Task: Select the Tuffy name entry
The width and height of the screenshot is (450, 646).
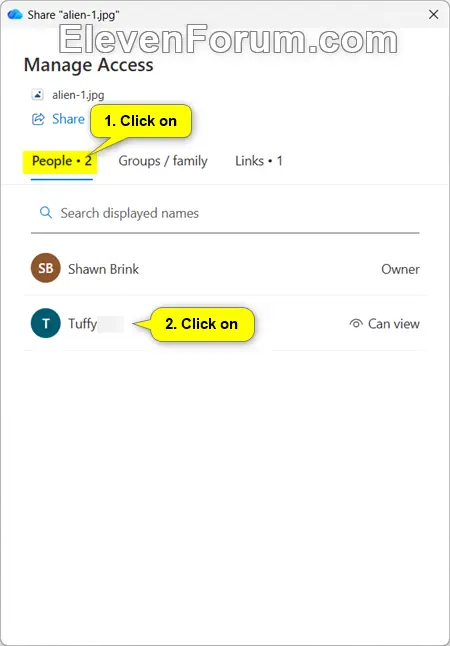Action: point(82,324)
